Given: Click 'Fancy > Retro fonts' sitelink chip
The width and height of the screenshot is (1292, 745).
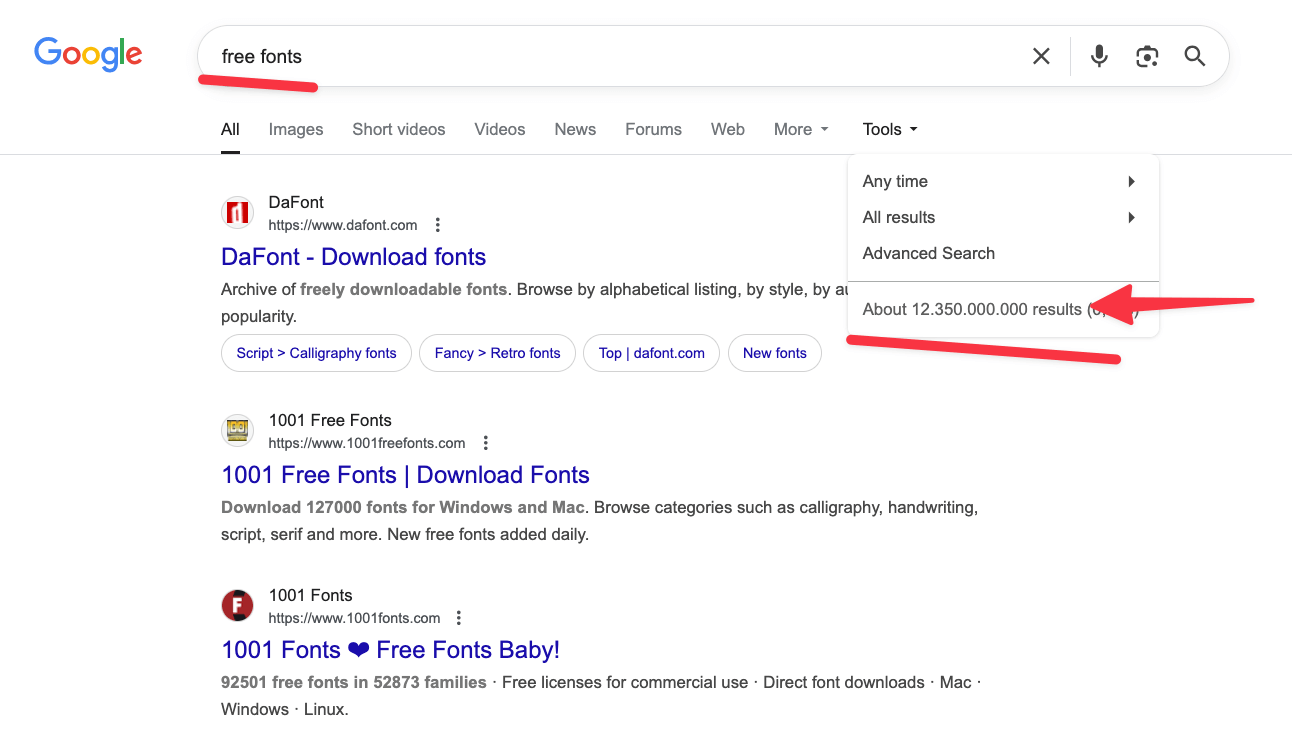Looking at the screenshot, I should tap(497, 353).
